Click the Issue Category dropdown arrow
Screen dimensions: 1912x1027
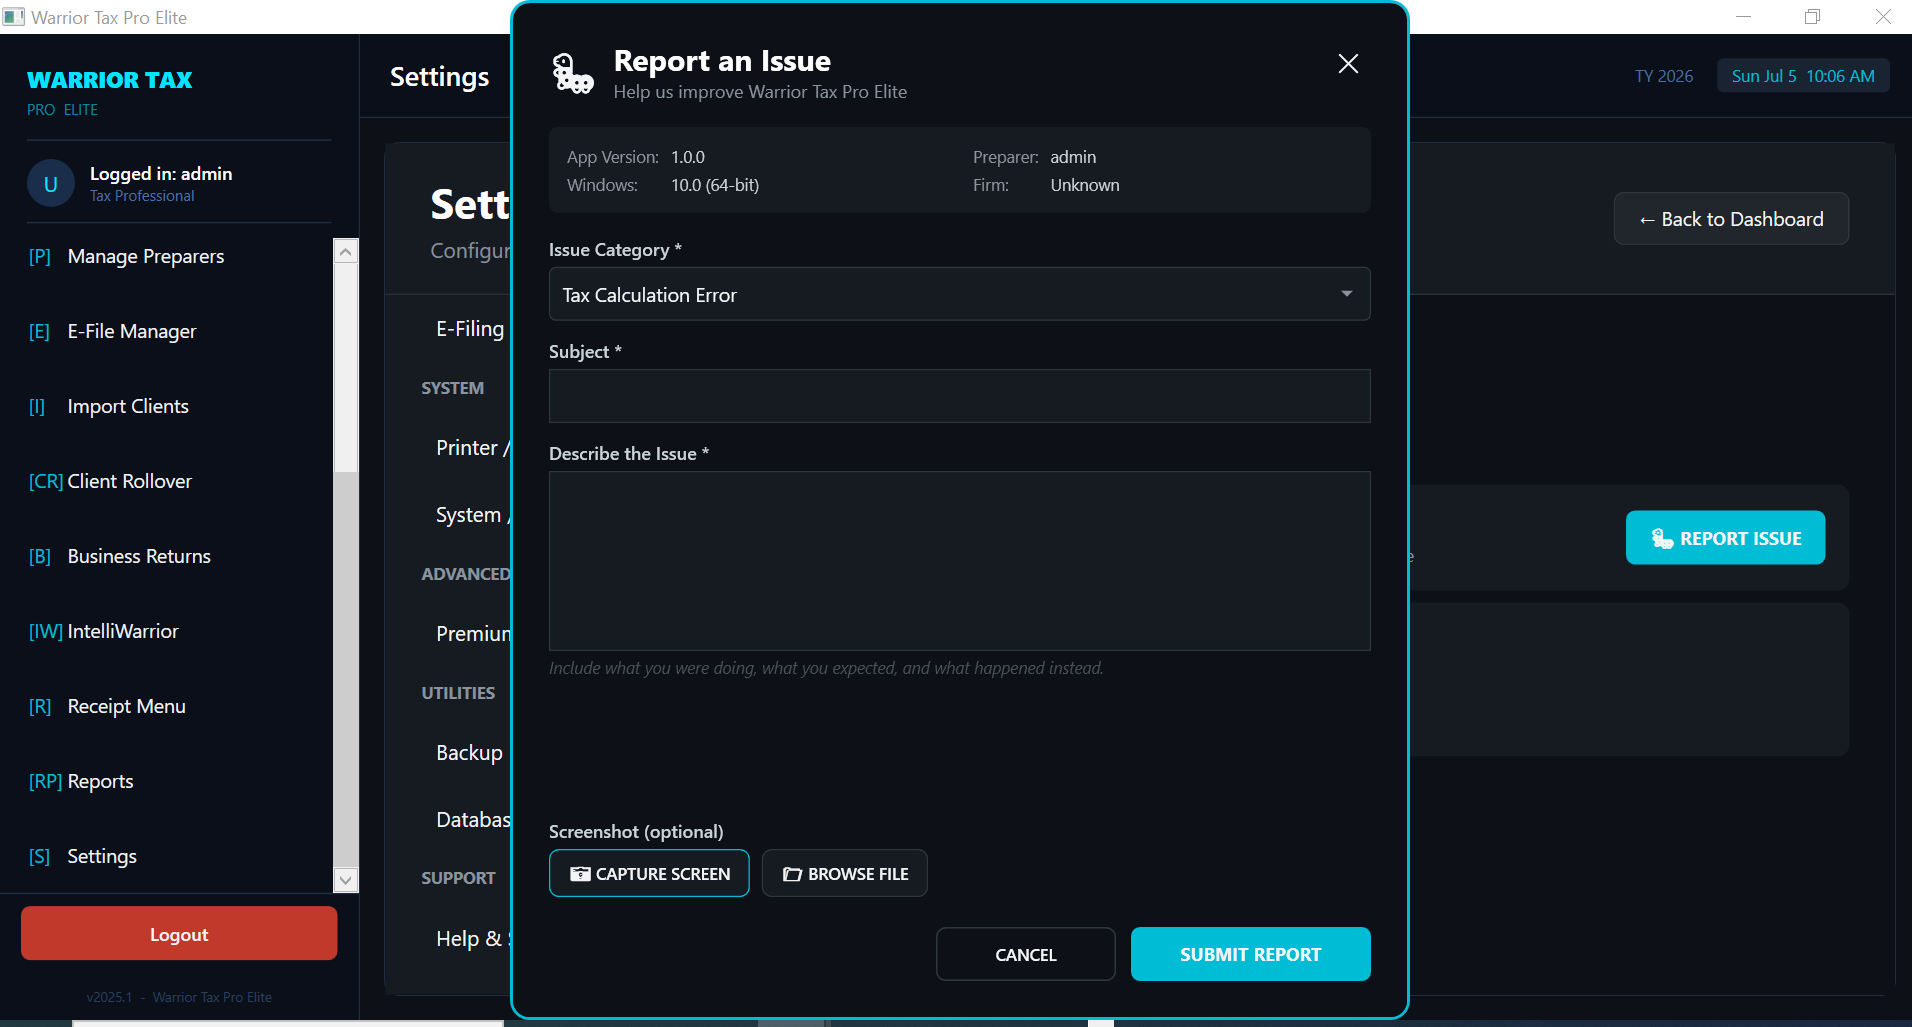1346,294
